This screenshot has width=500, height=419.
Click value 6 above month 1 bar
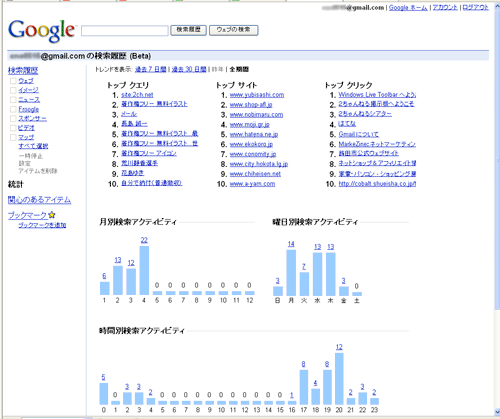[104, 276]
